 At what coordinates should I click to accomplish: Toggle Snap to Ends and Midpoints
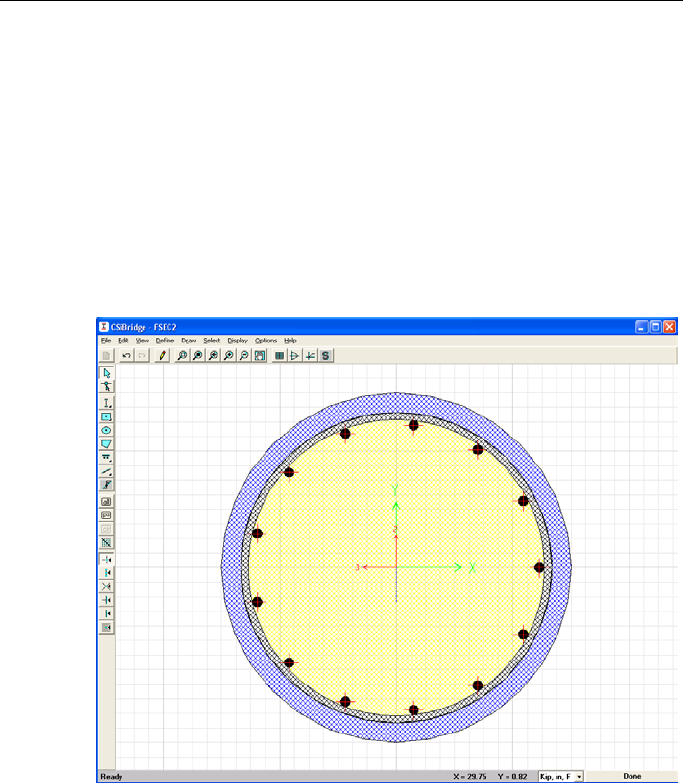[106, 573]
